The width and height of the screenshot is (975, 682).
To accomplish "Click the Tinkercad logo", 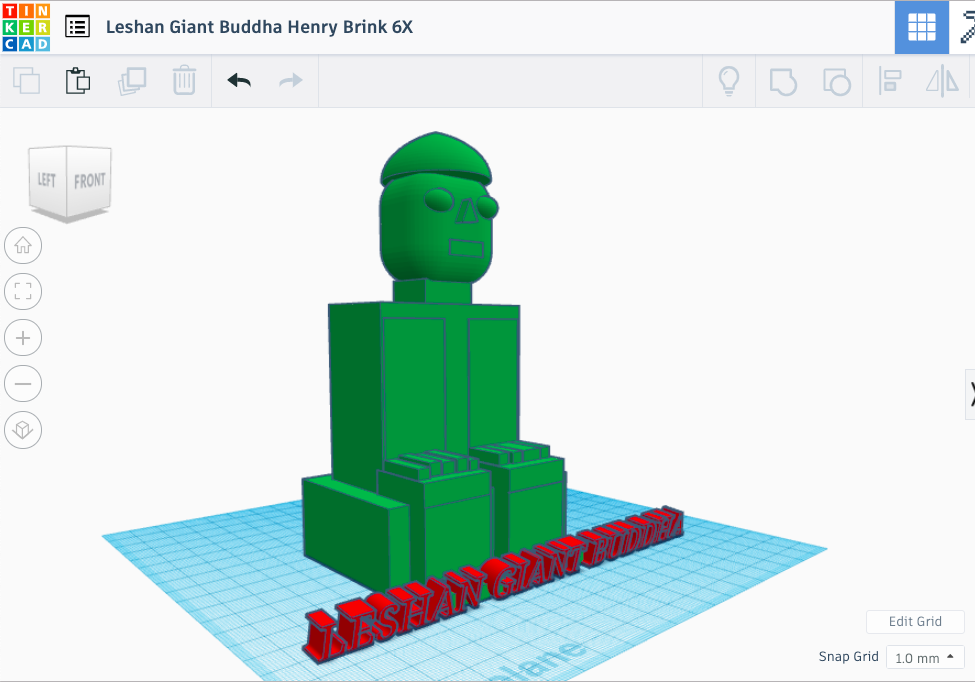I will tap(26, 27).
